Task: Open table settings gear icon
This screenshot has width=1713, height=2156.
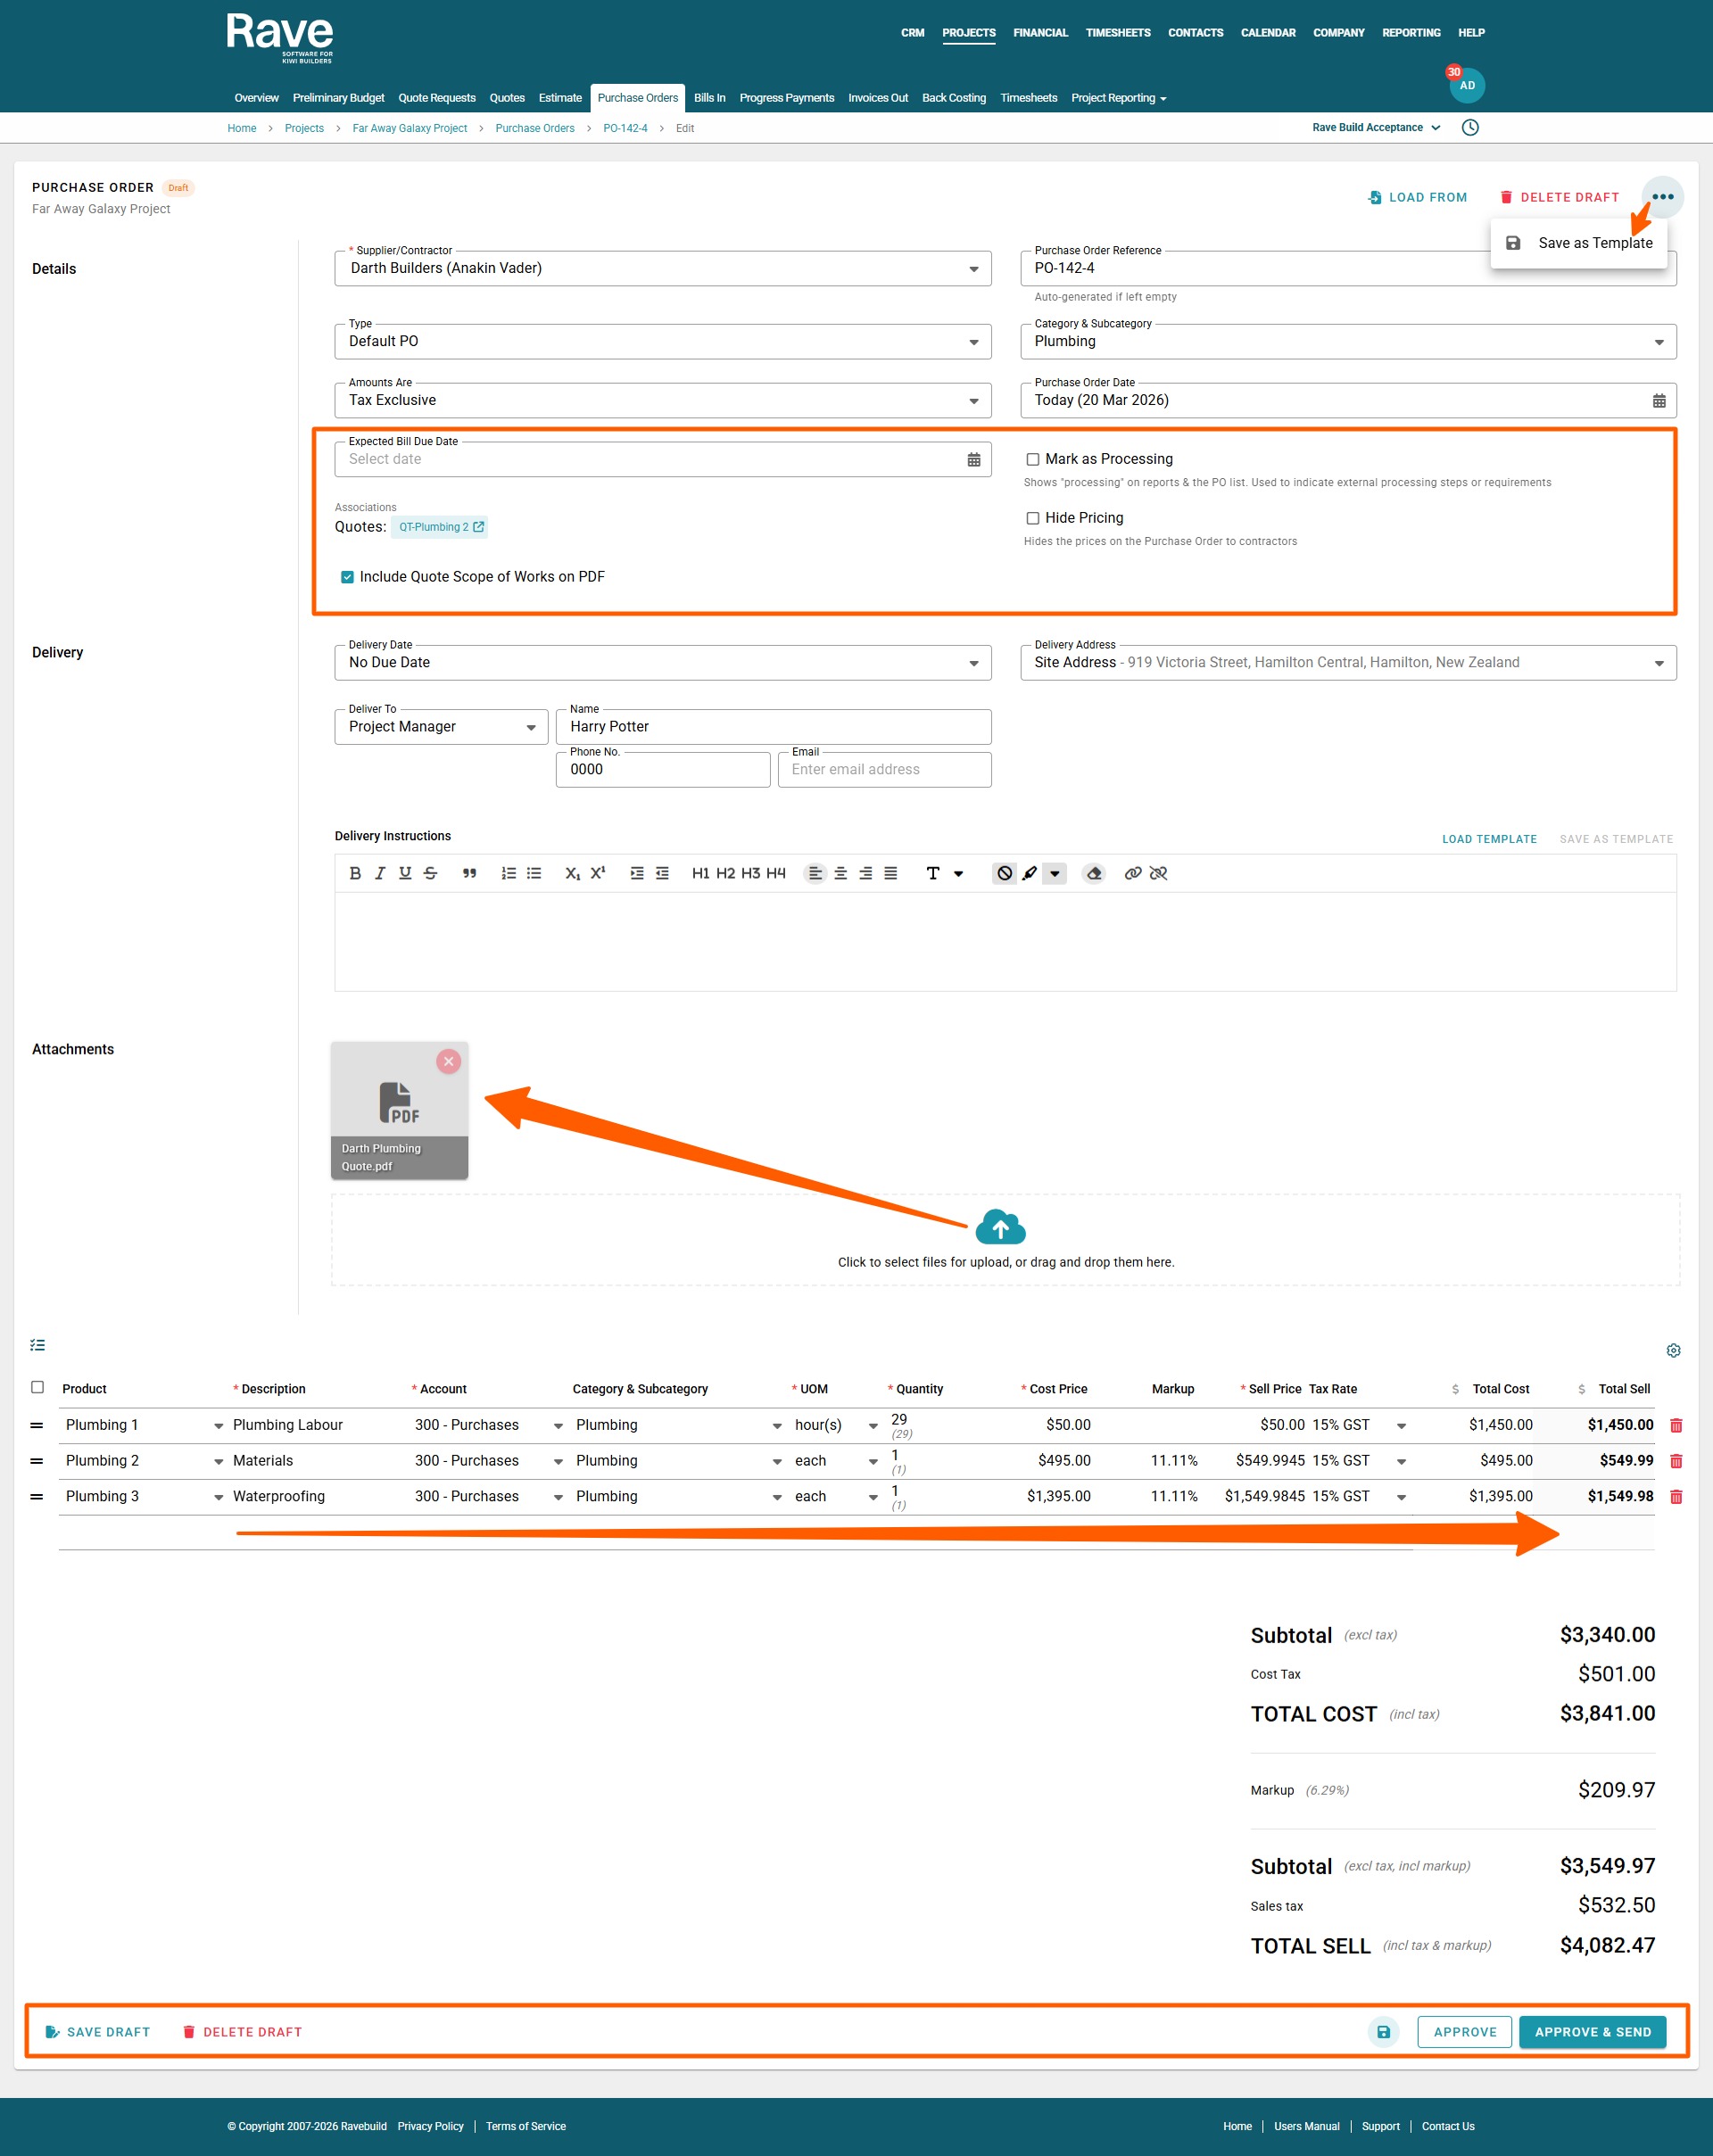Action: 1673,1350
